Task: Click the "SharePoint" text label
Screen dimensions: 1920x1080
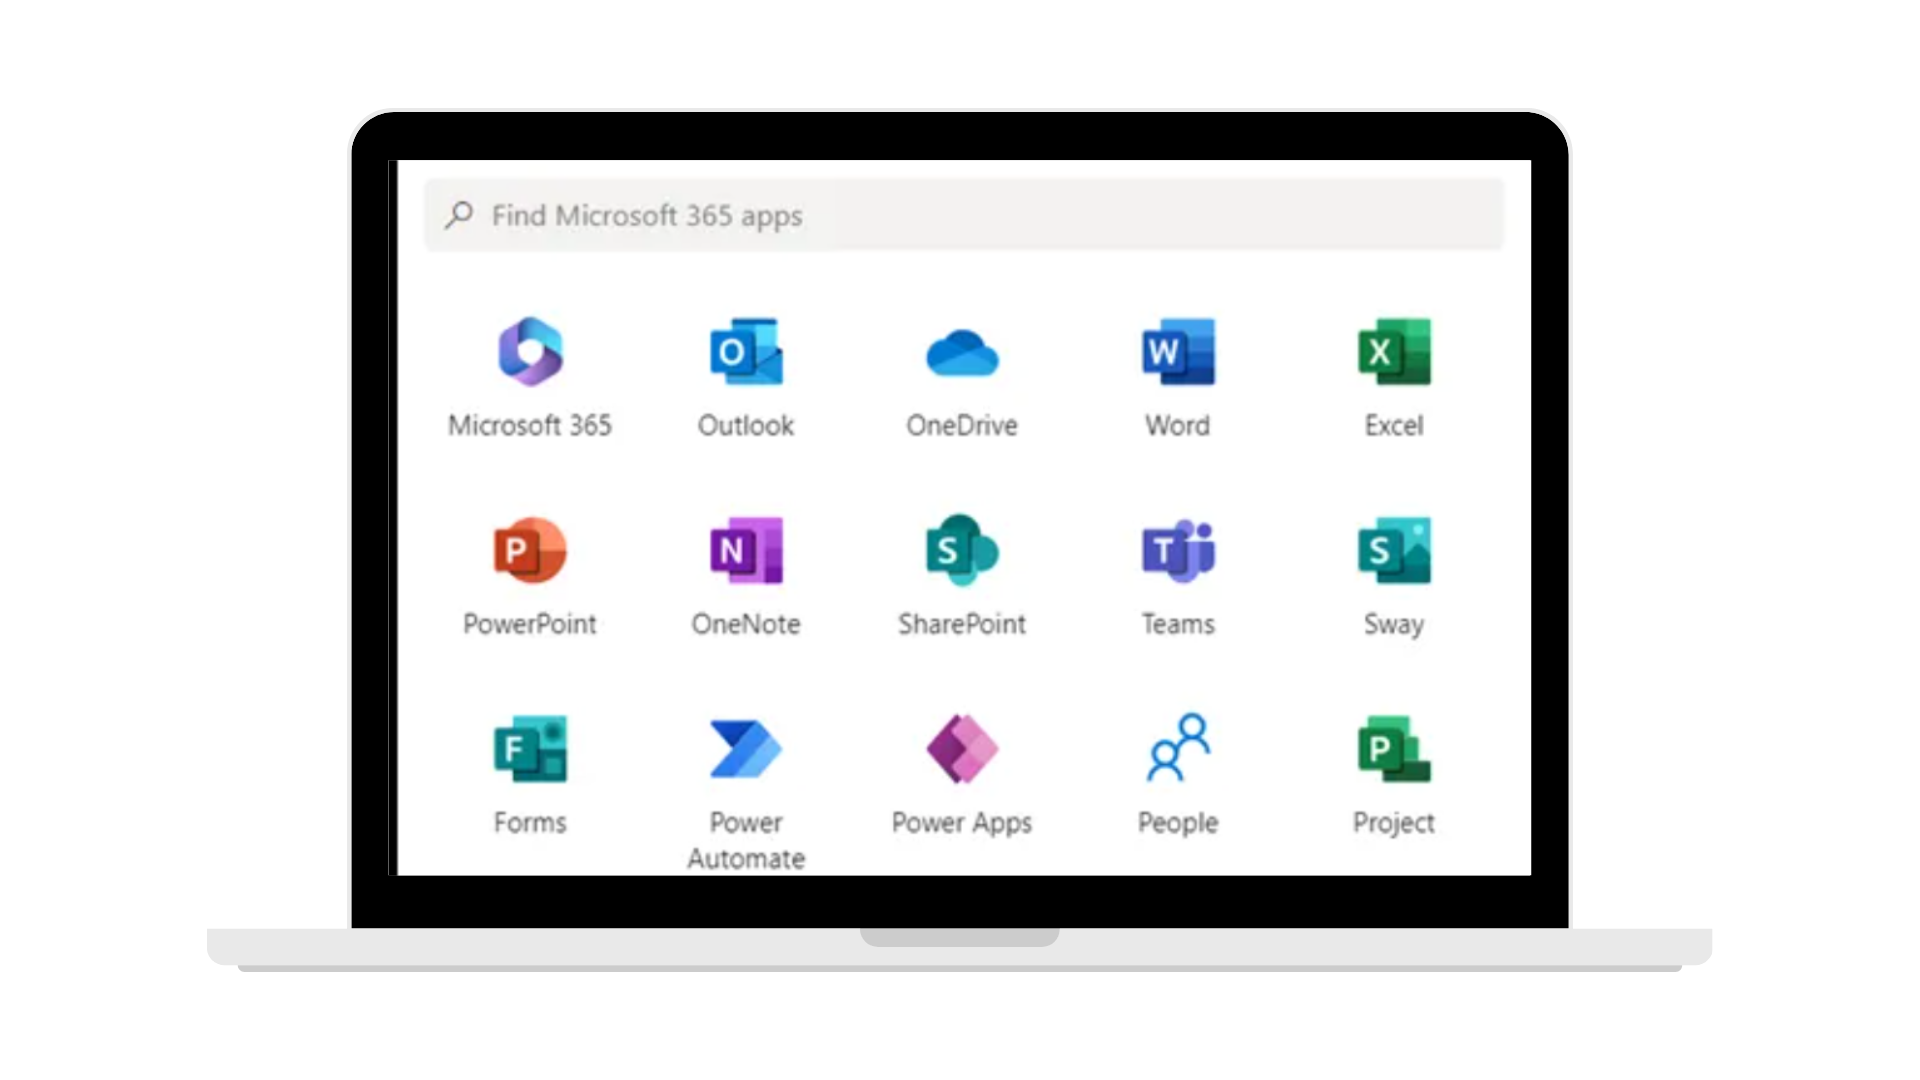Action: (x=962, y=624)
